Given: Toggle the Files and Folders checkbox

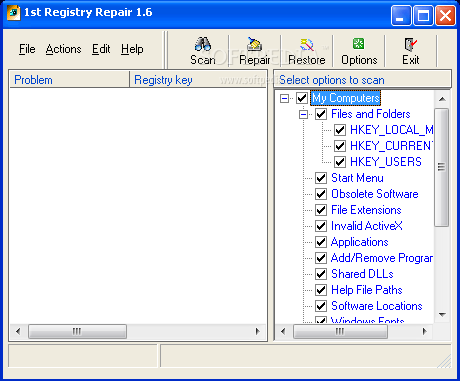Looking at the screenshot, I should click(321, 114).
